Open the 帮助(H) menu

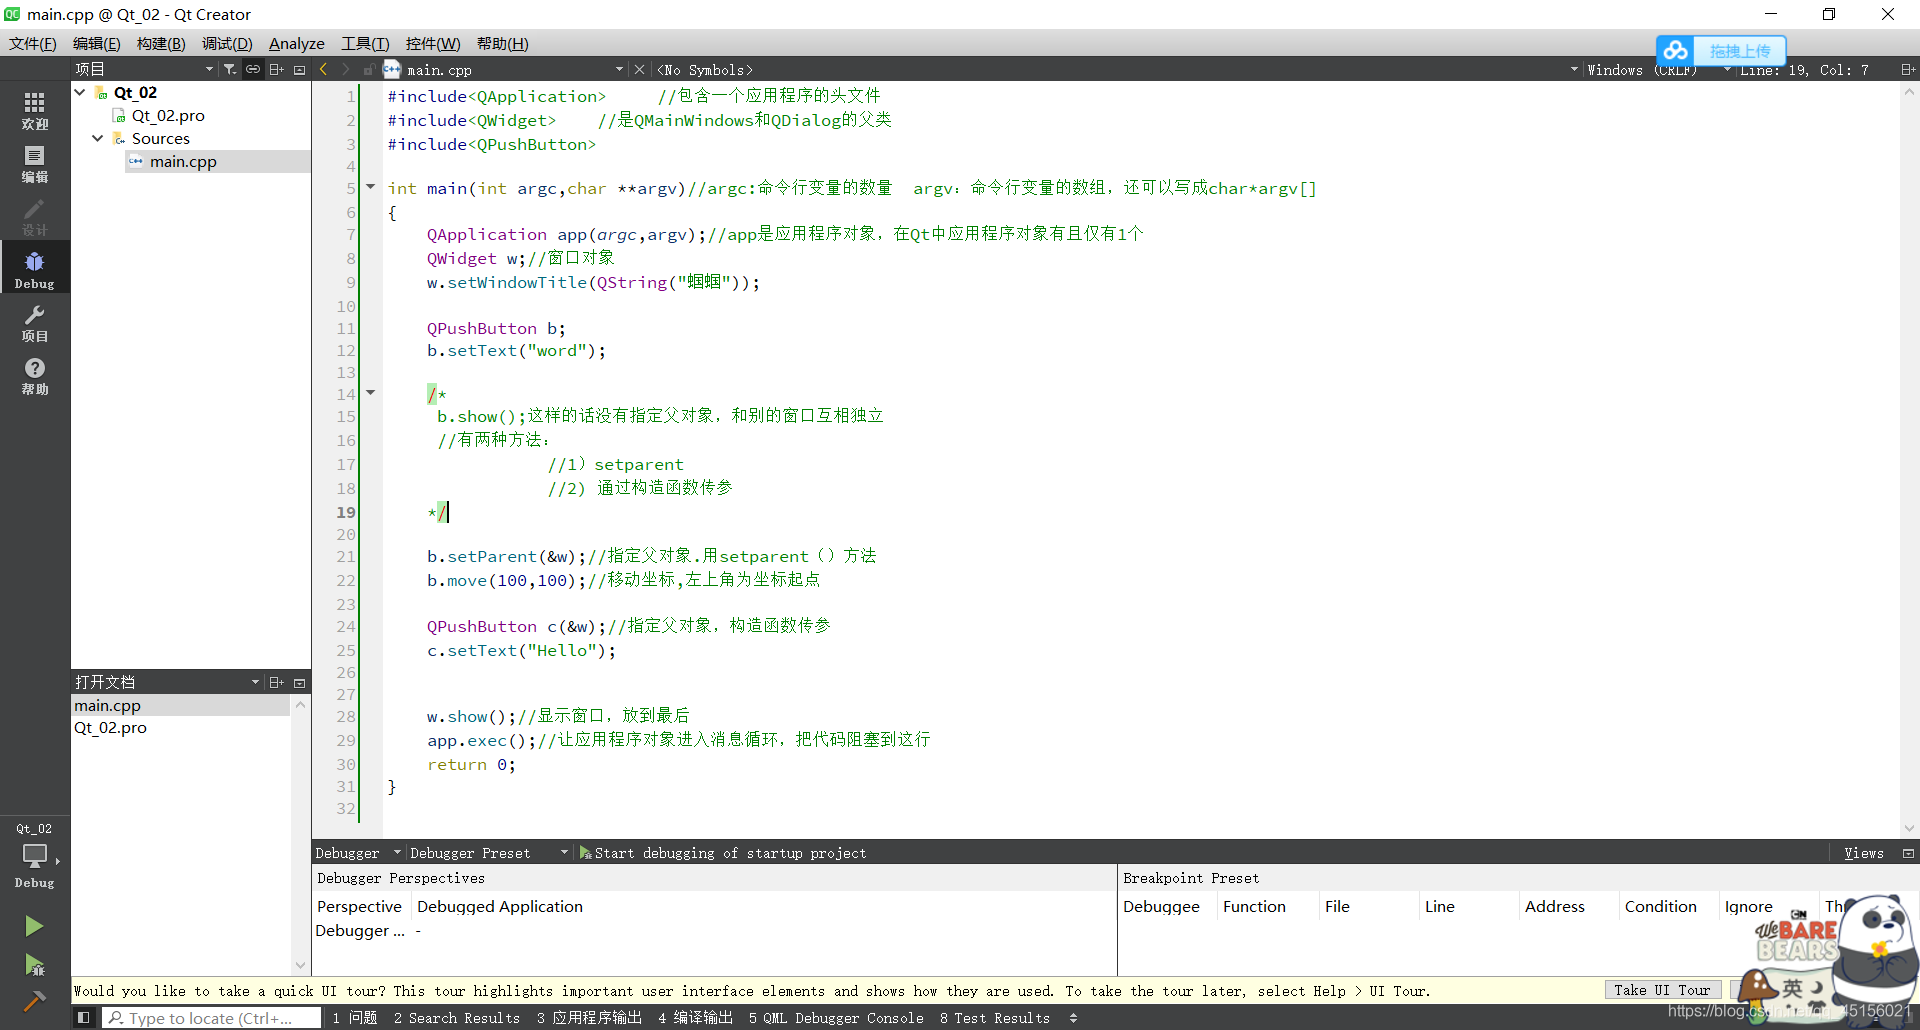click(503, 43)
